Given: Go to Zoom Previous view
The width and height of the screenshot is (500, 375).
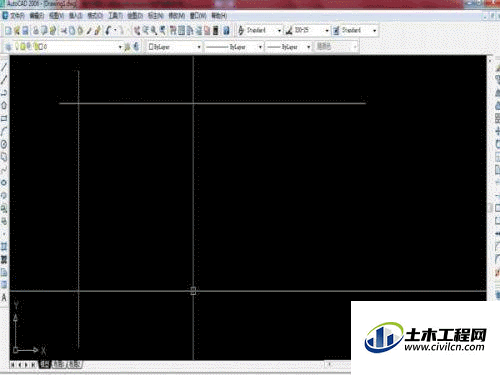Looking at the screenshot, I should 163,31.
